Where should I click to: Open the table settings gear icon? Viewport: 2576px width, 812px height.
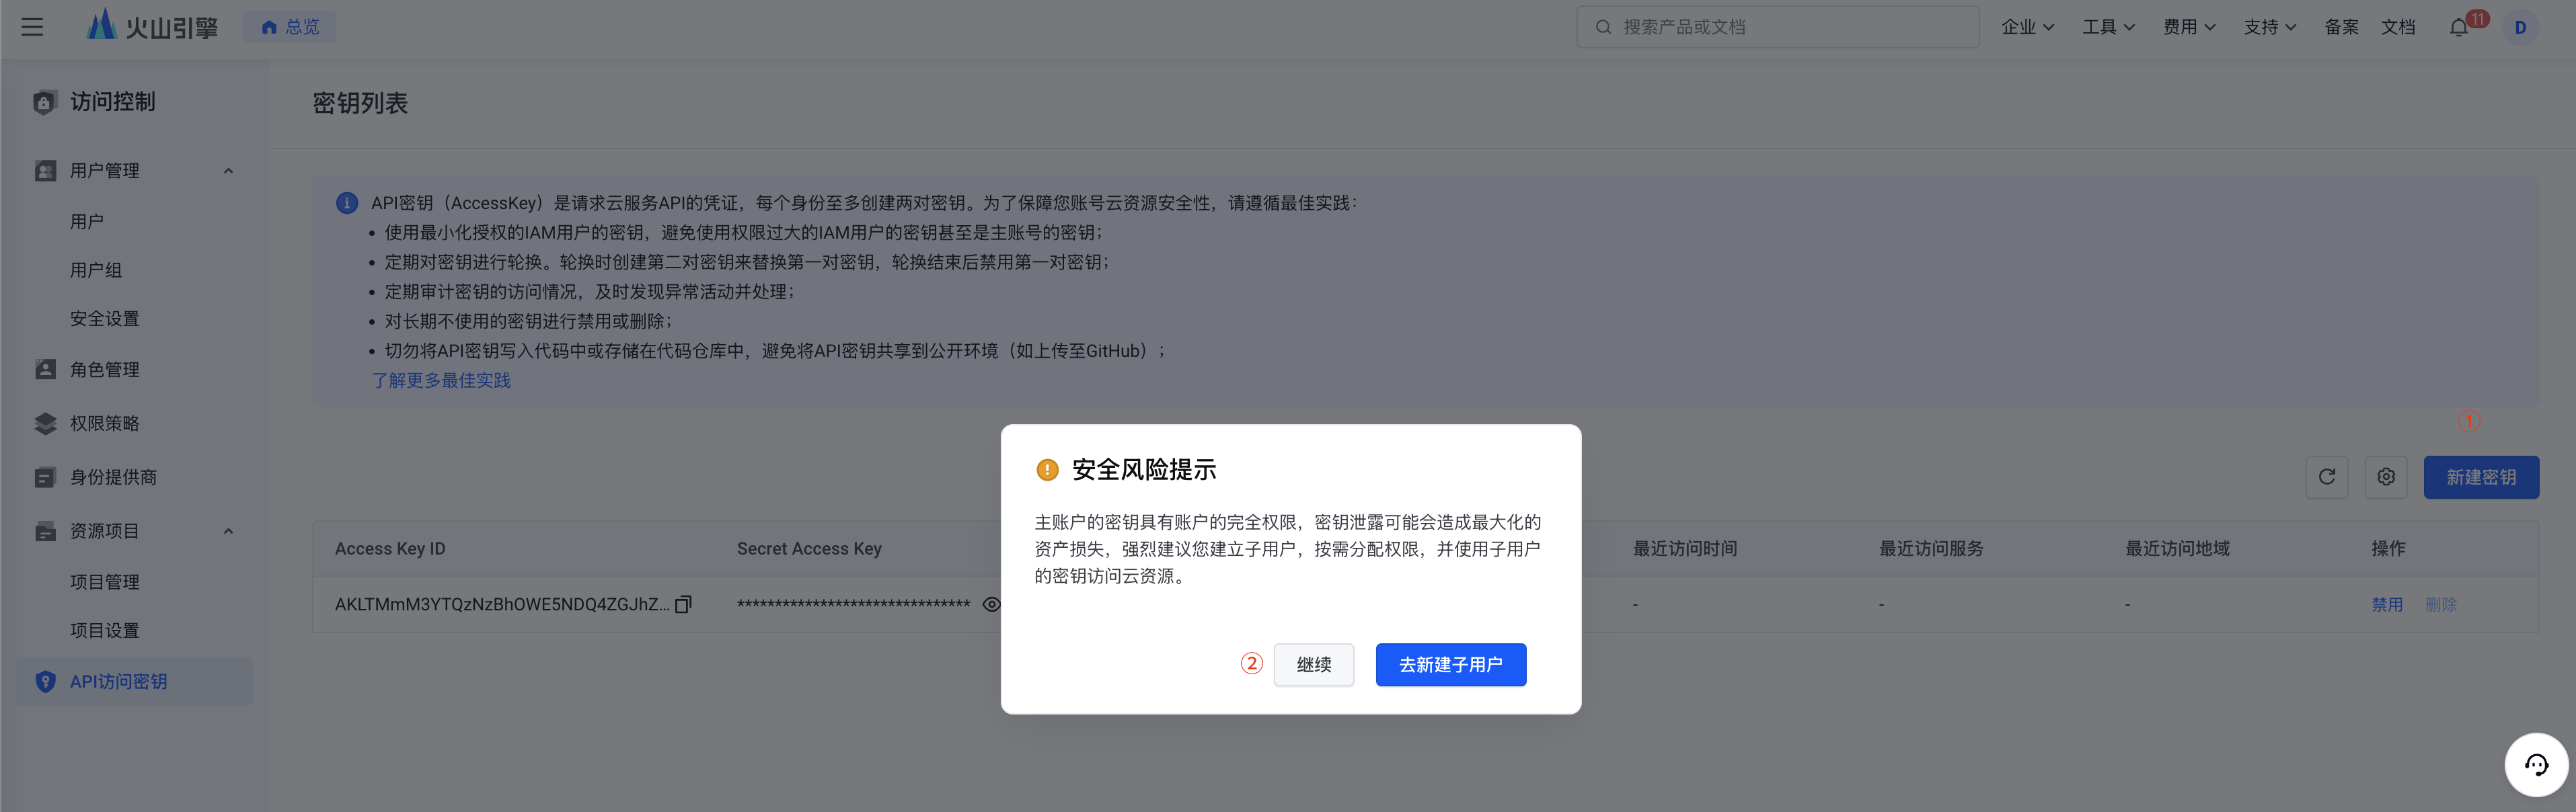pos(2386,477)
